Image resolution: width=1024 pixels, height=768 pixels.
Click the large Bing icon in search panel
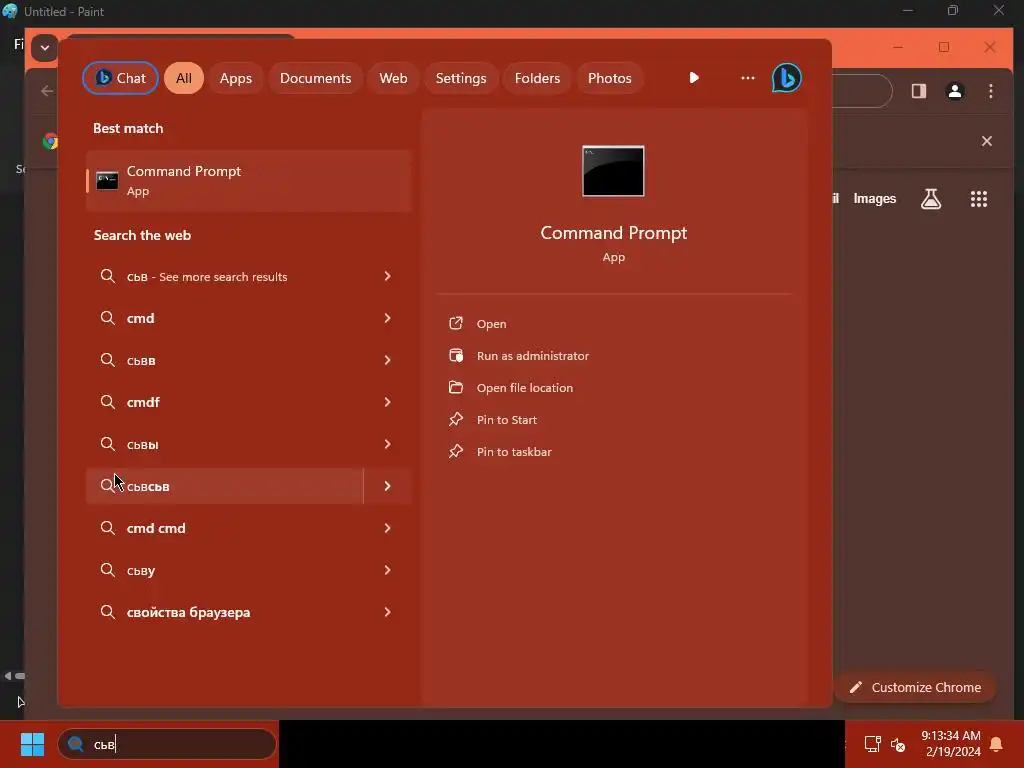click(x=786, y=78)
